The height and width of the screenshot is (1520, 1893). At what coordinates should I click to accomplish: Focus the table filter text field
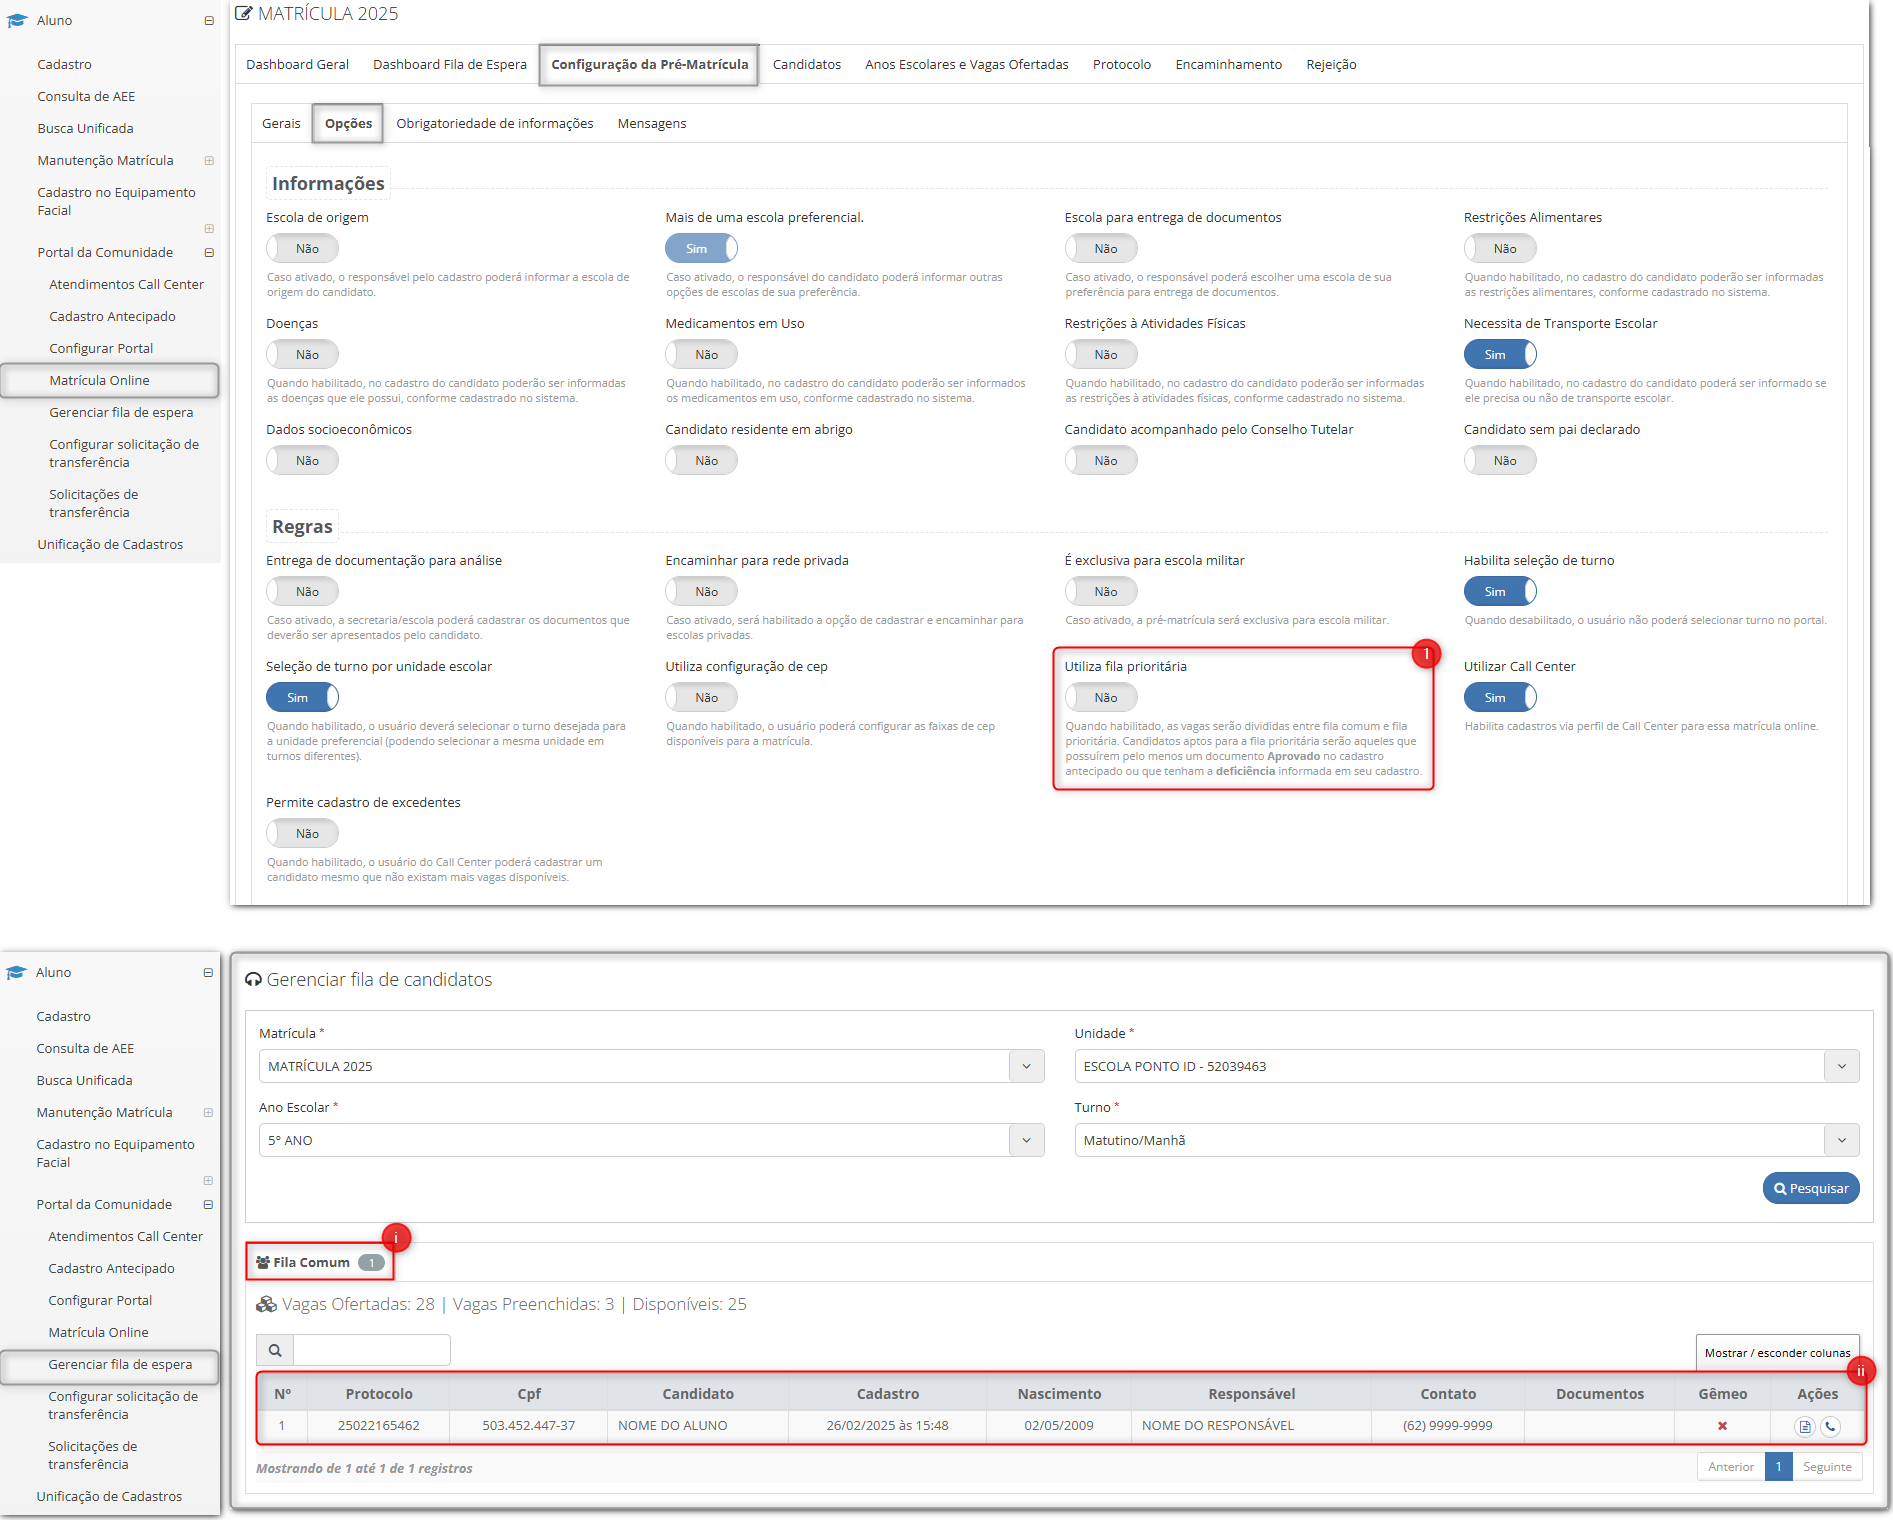click(x=372, y=1350)
